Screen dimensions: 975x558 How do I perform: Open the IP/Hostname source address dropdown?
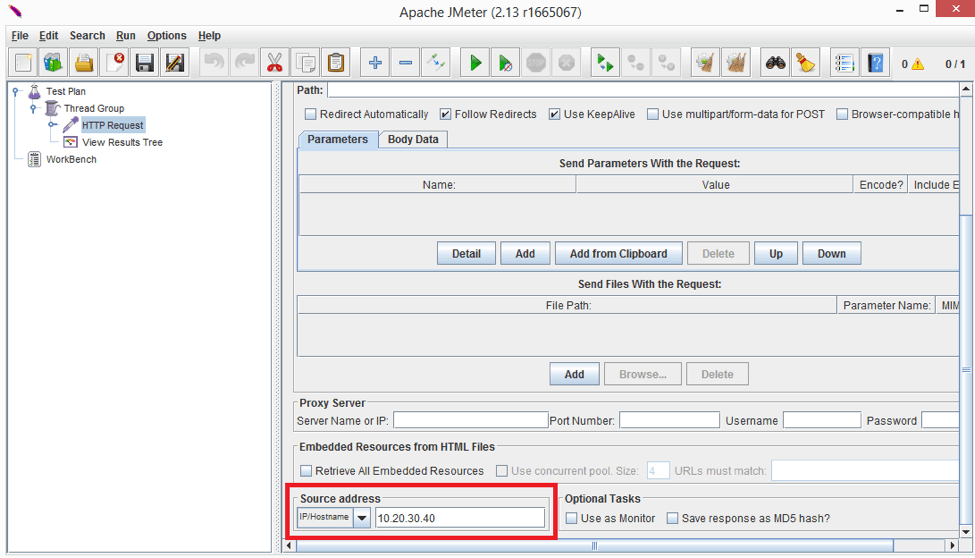(362, 518)
